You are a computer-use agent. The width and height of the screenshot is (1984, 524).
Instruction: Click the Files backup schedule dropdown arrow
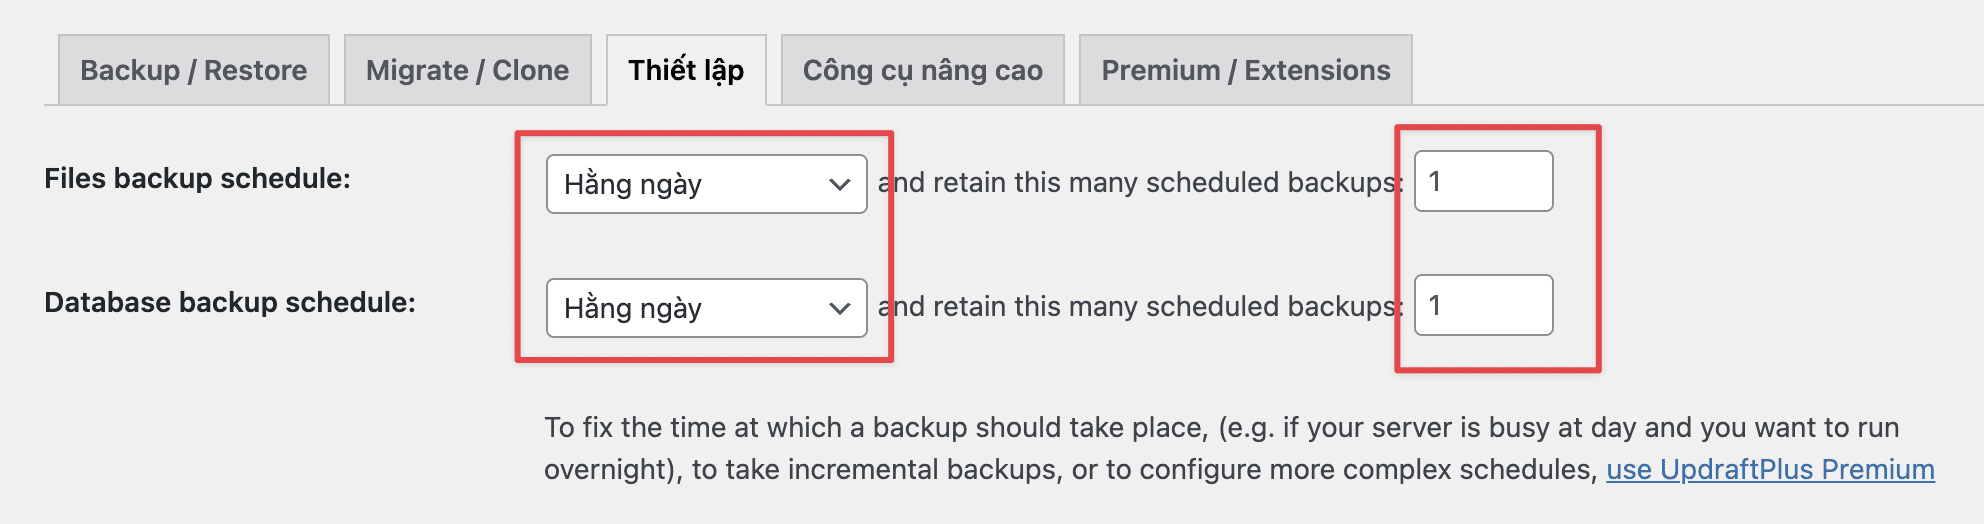pyautogui.click(x=839, y=184)
